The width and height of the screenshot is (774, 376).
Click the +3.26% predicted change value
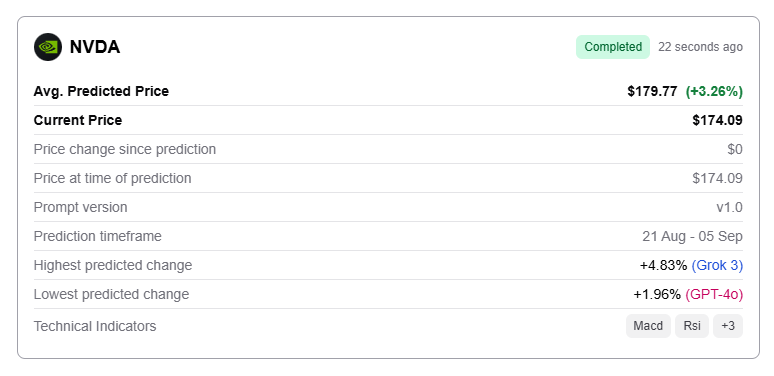pos(714,91)
